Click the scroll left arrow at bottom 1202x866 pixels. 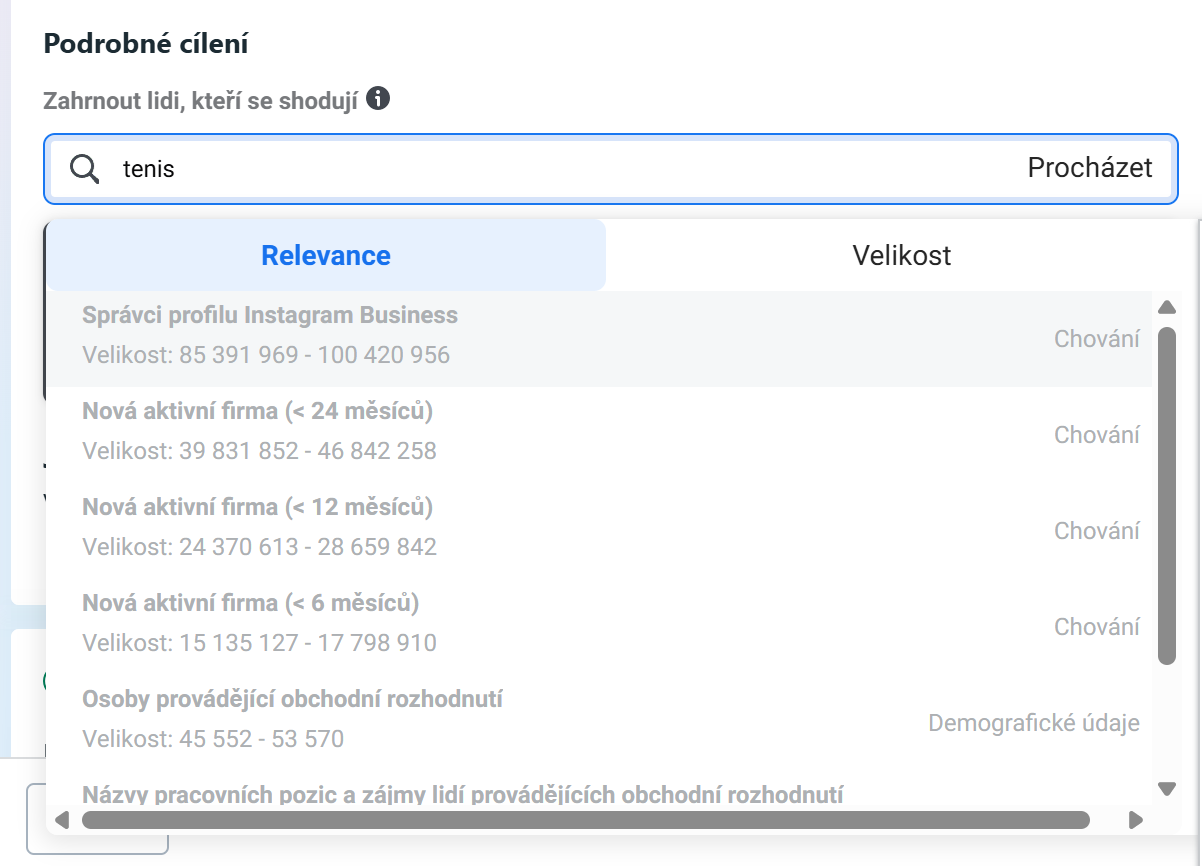[x=62, y=820]
